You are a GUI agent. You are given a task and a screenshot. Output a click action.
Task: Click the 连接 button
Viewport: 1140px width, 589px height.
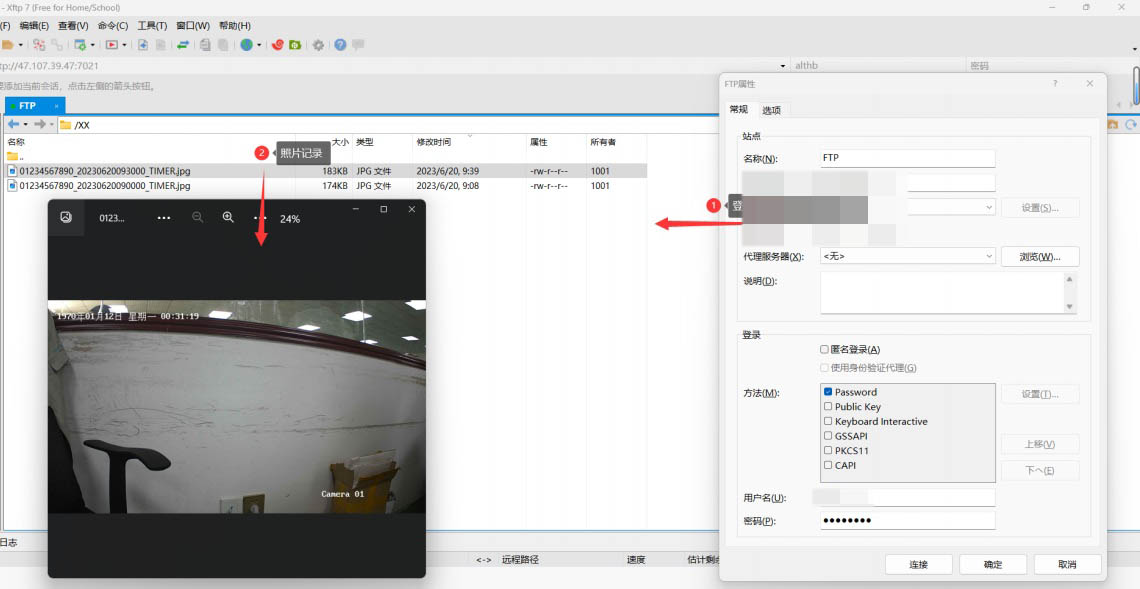[x=918, y=565]
